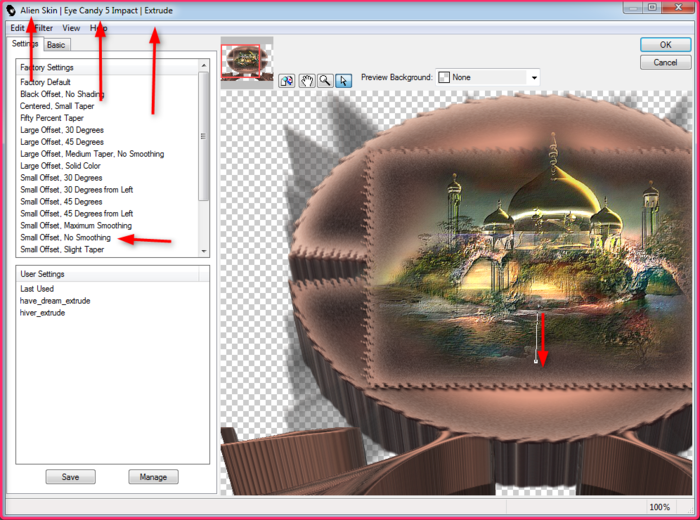Select 'Last Used' user setting
The height and width of the screenshot is (520, 700).
pos(37,289)
